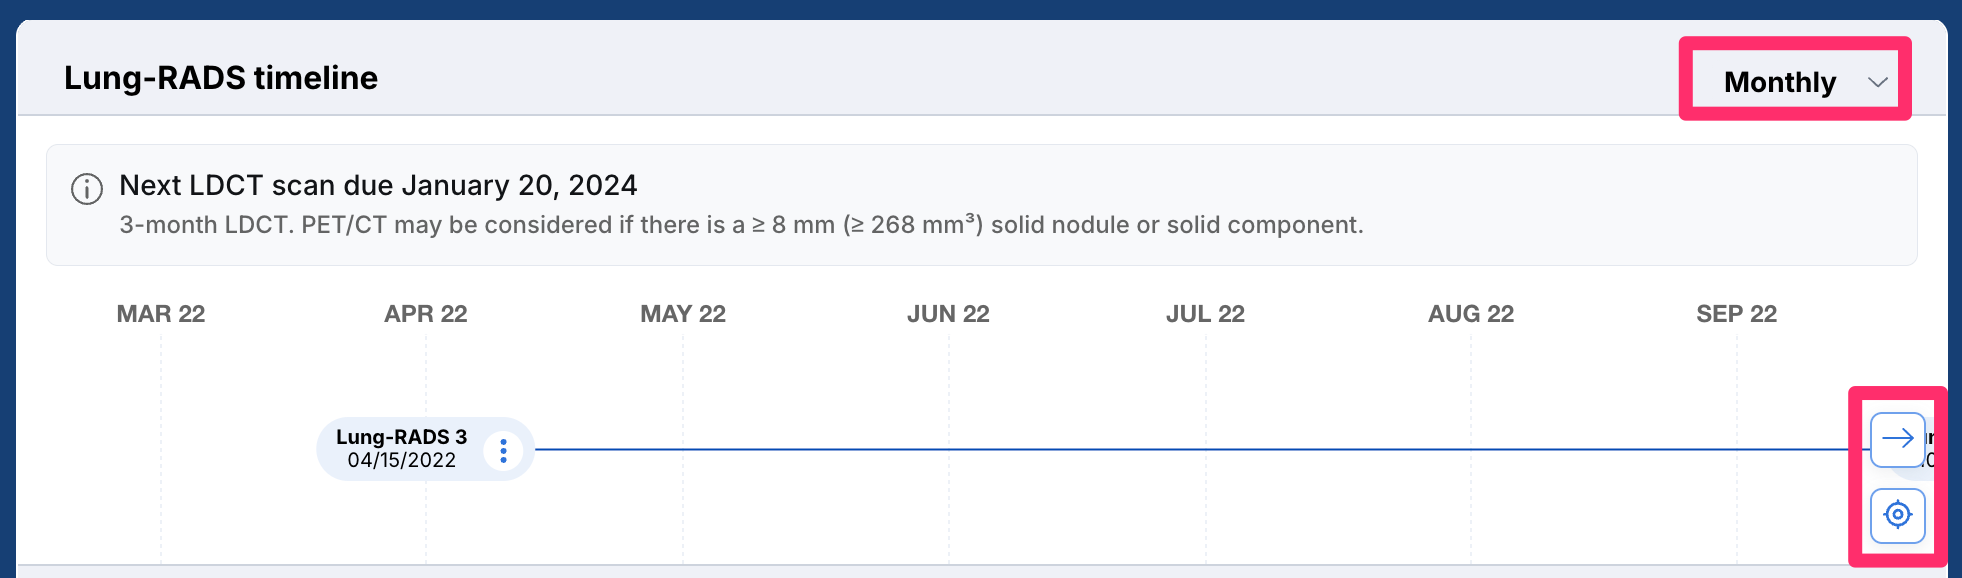Click the partially hidden entry at the right edge

[x=1930, y=449]
